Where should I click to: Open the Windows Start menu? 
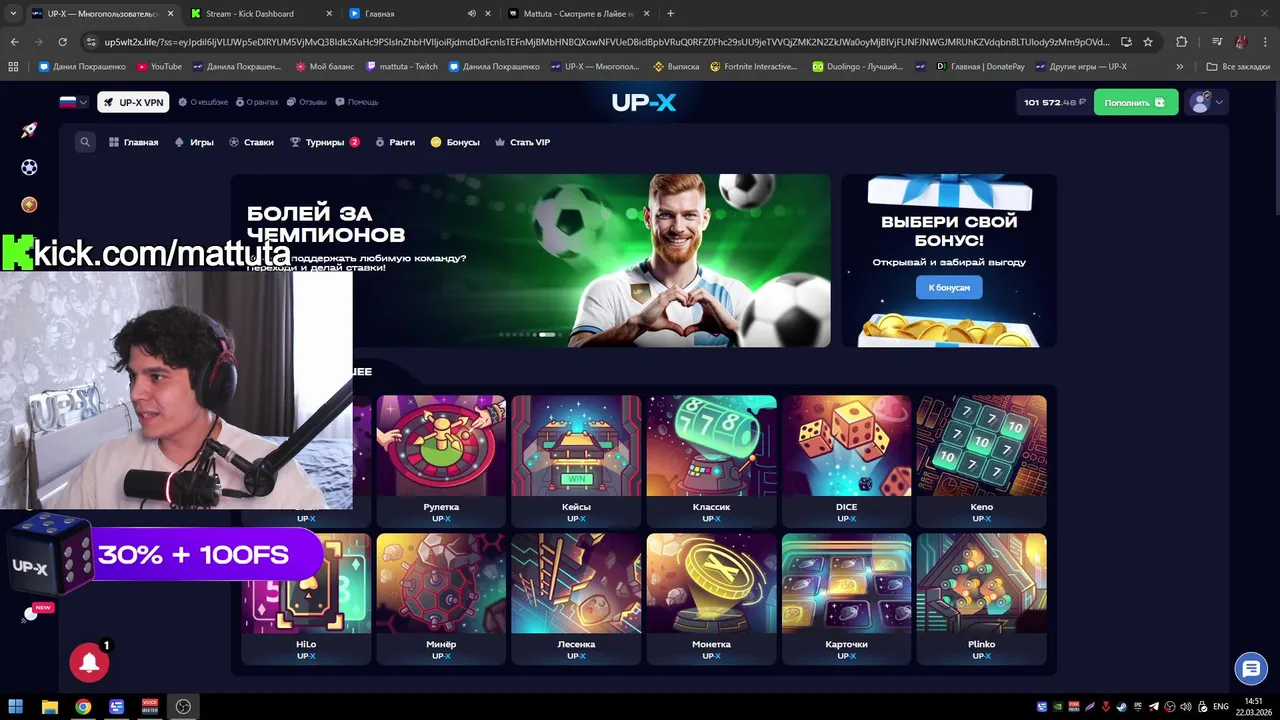(x=15, y=706)
